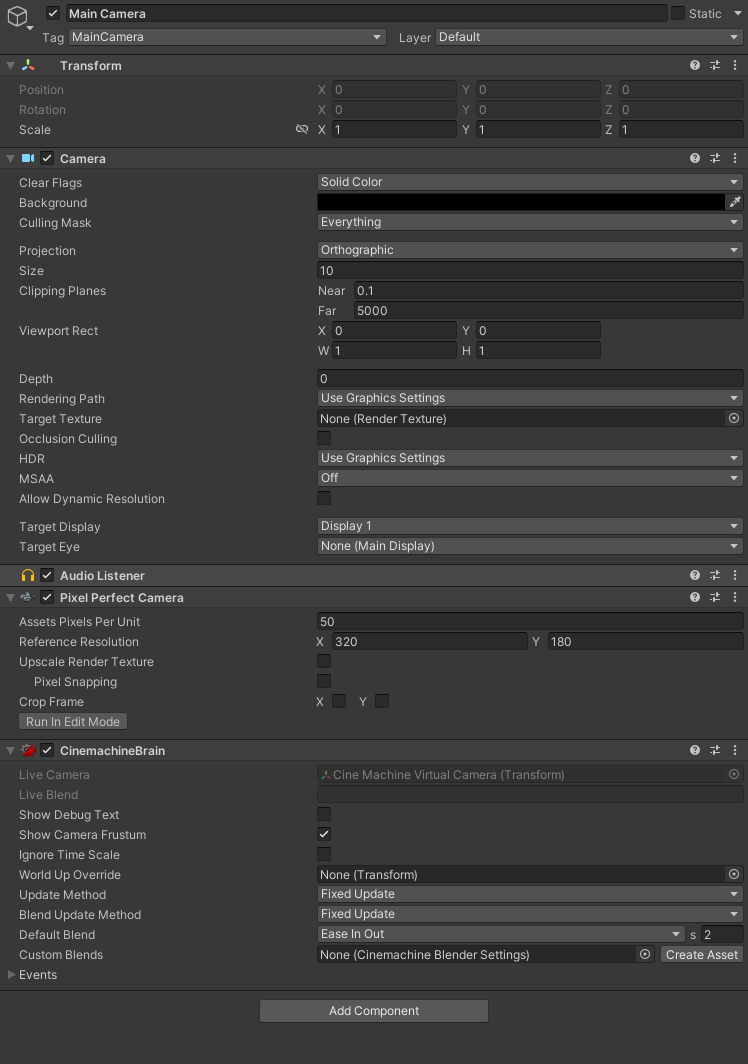Image resolution: width=748 pixels, height=1064 pixels.
Task: Click the GameObject cube icon
Action: click(x=18, y=16)
